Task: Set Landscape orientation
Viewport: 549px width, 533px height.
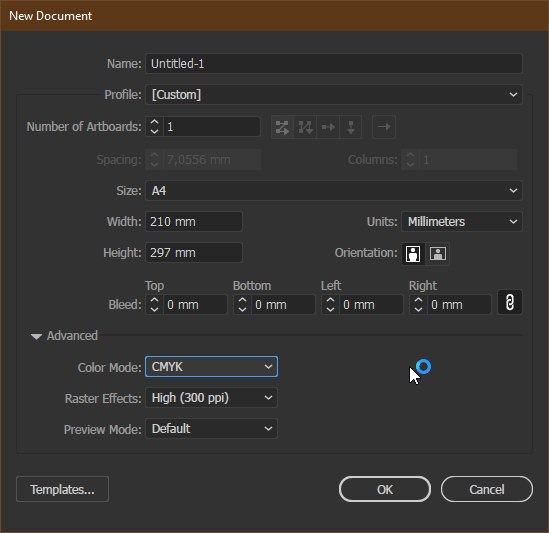Action: click(x=438, y=253)
